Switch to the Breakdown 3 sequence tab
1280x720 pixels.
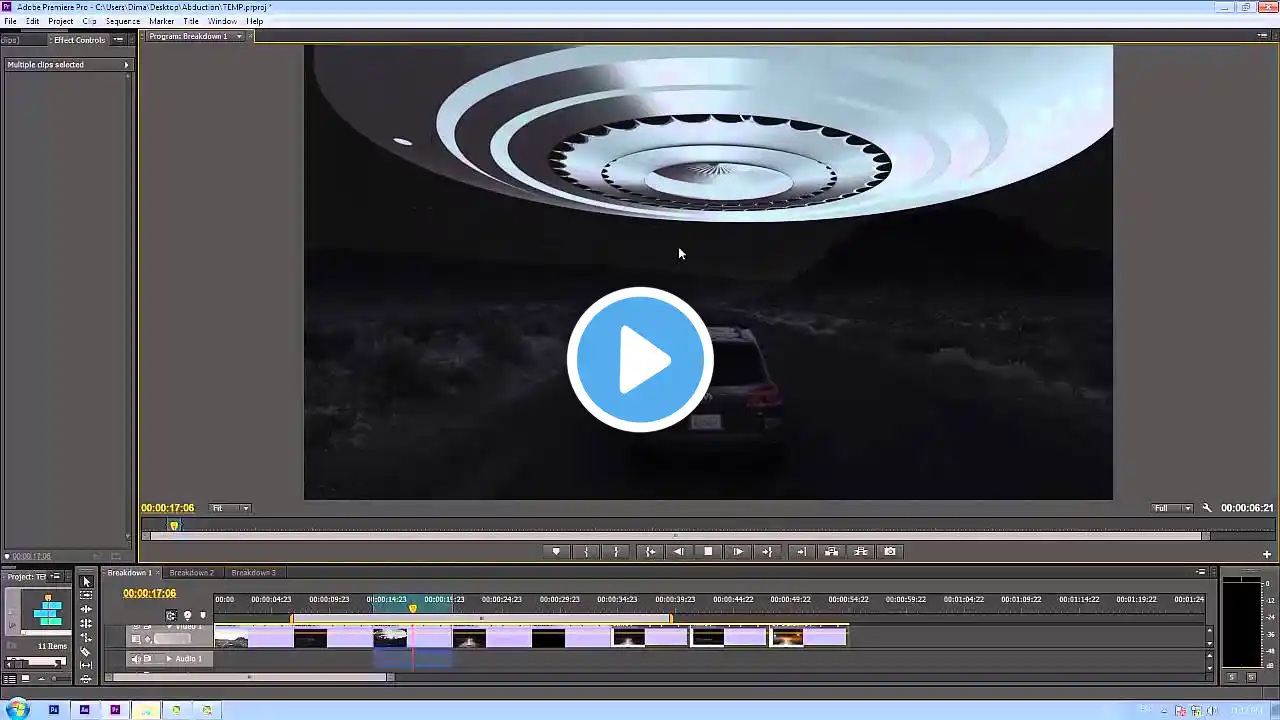point(253,573)
